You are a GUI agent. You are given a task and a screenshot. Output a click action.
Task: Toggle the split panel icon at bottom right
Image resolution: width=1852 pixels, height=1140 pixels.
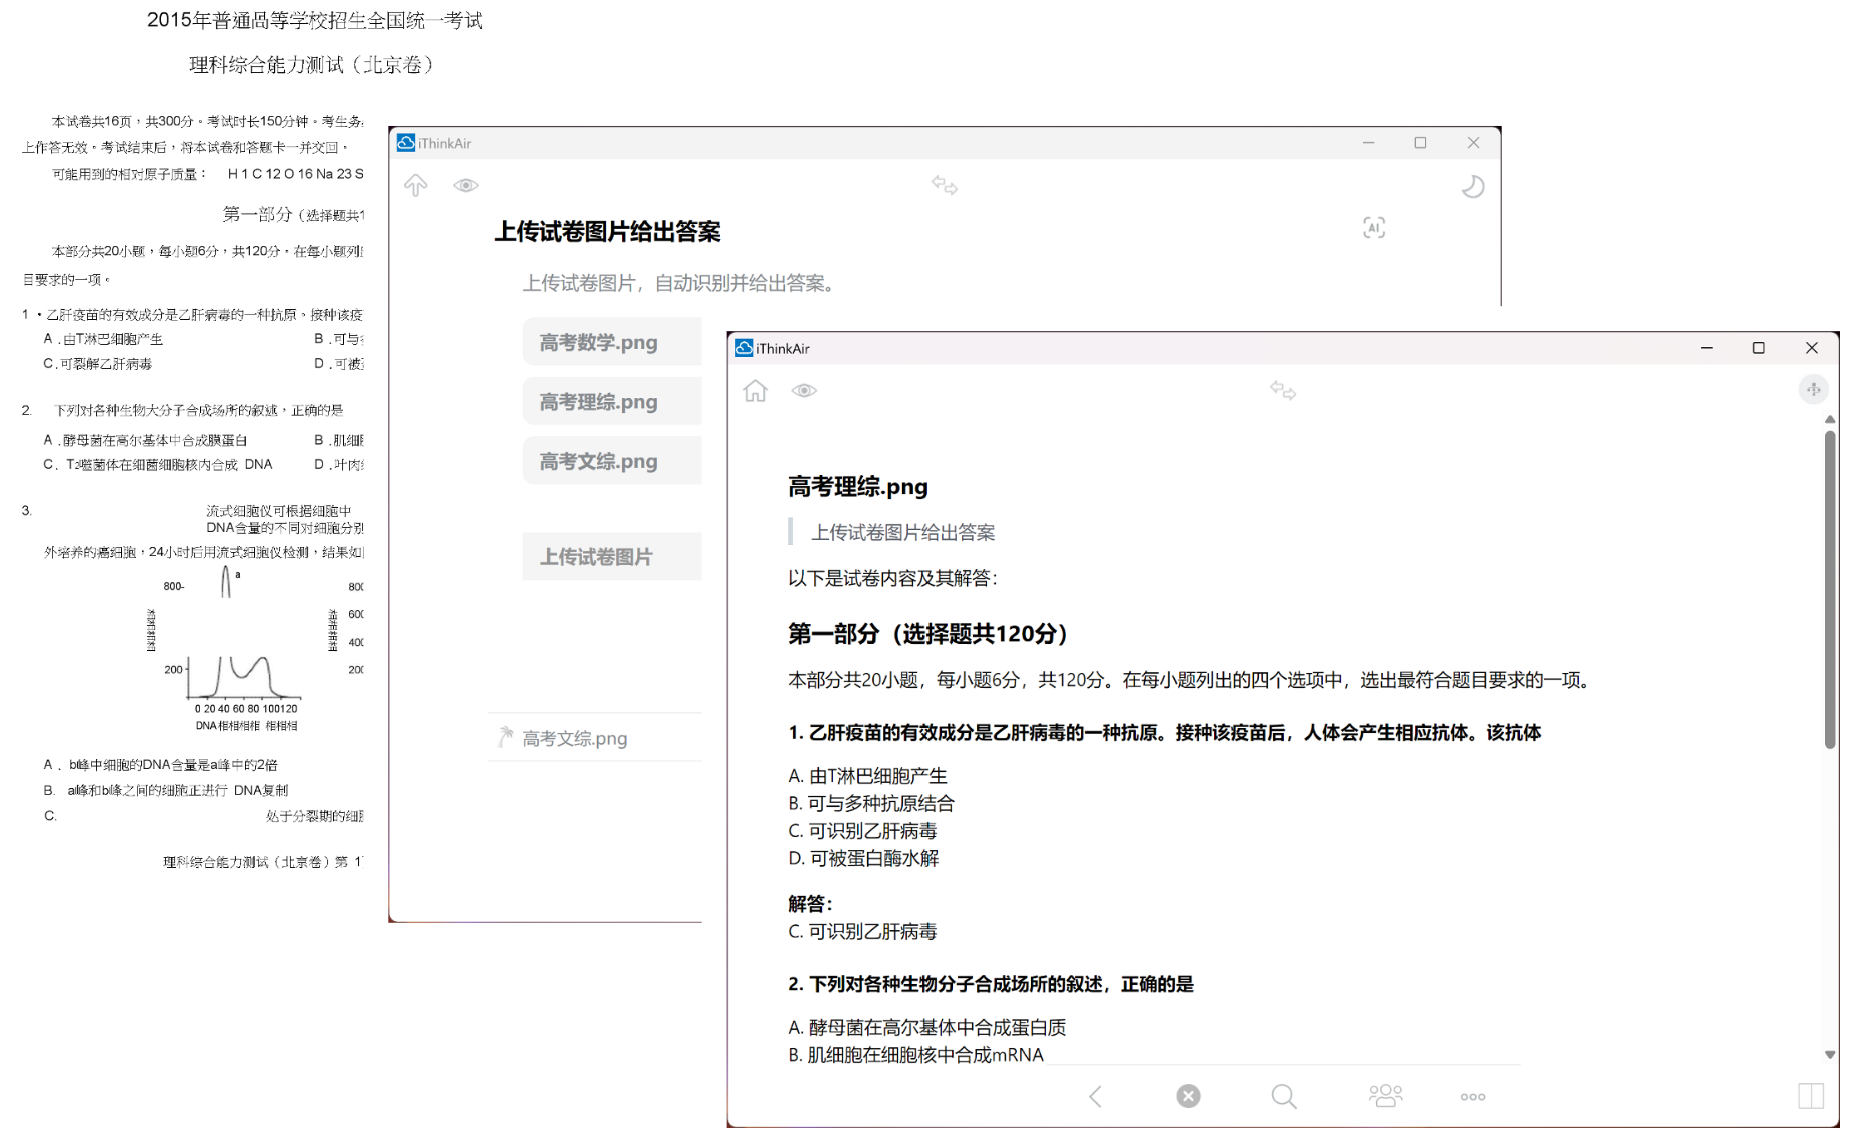(x=1810, y=1097)
